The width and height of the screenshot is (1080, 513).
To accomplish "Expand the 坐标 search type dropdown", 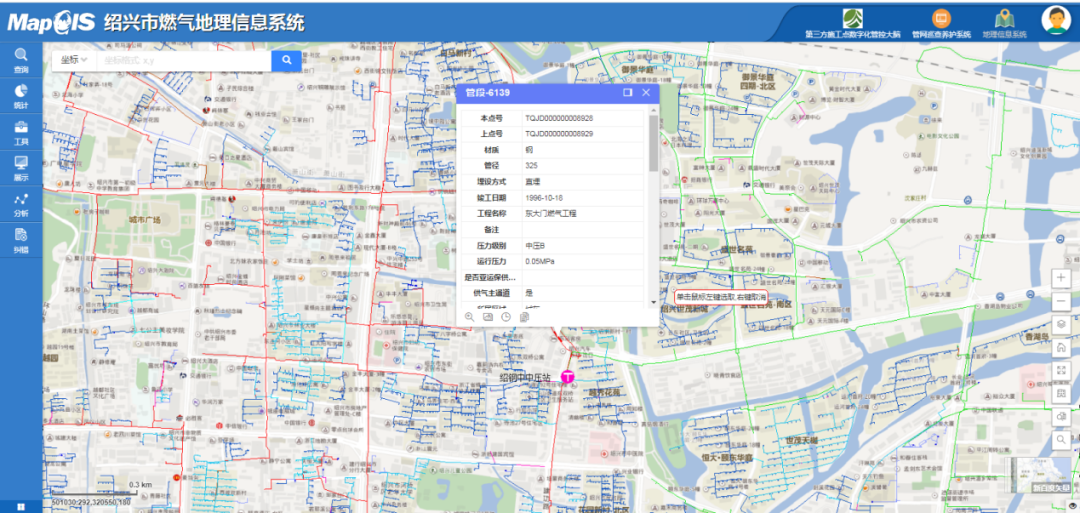I will 74,60.
